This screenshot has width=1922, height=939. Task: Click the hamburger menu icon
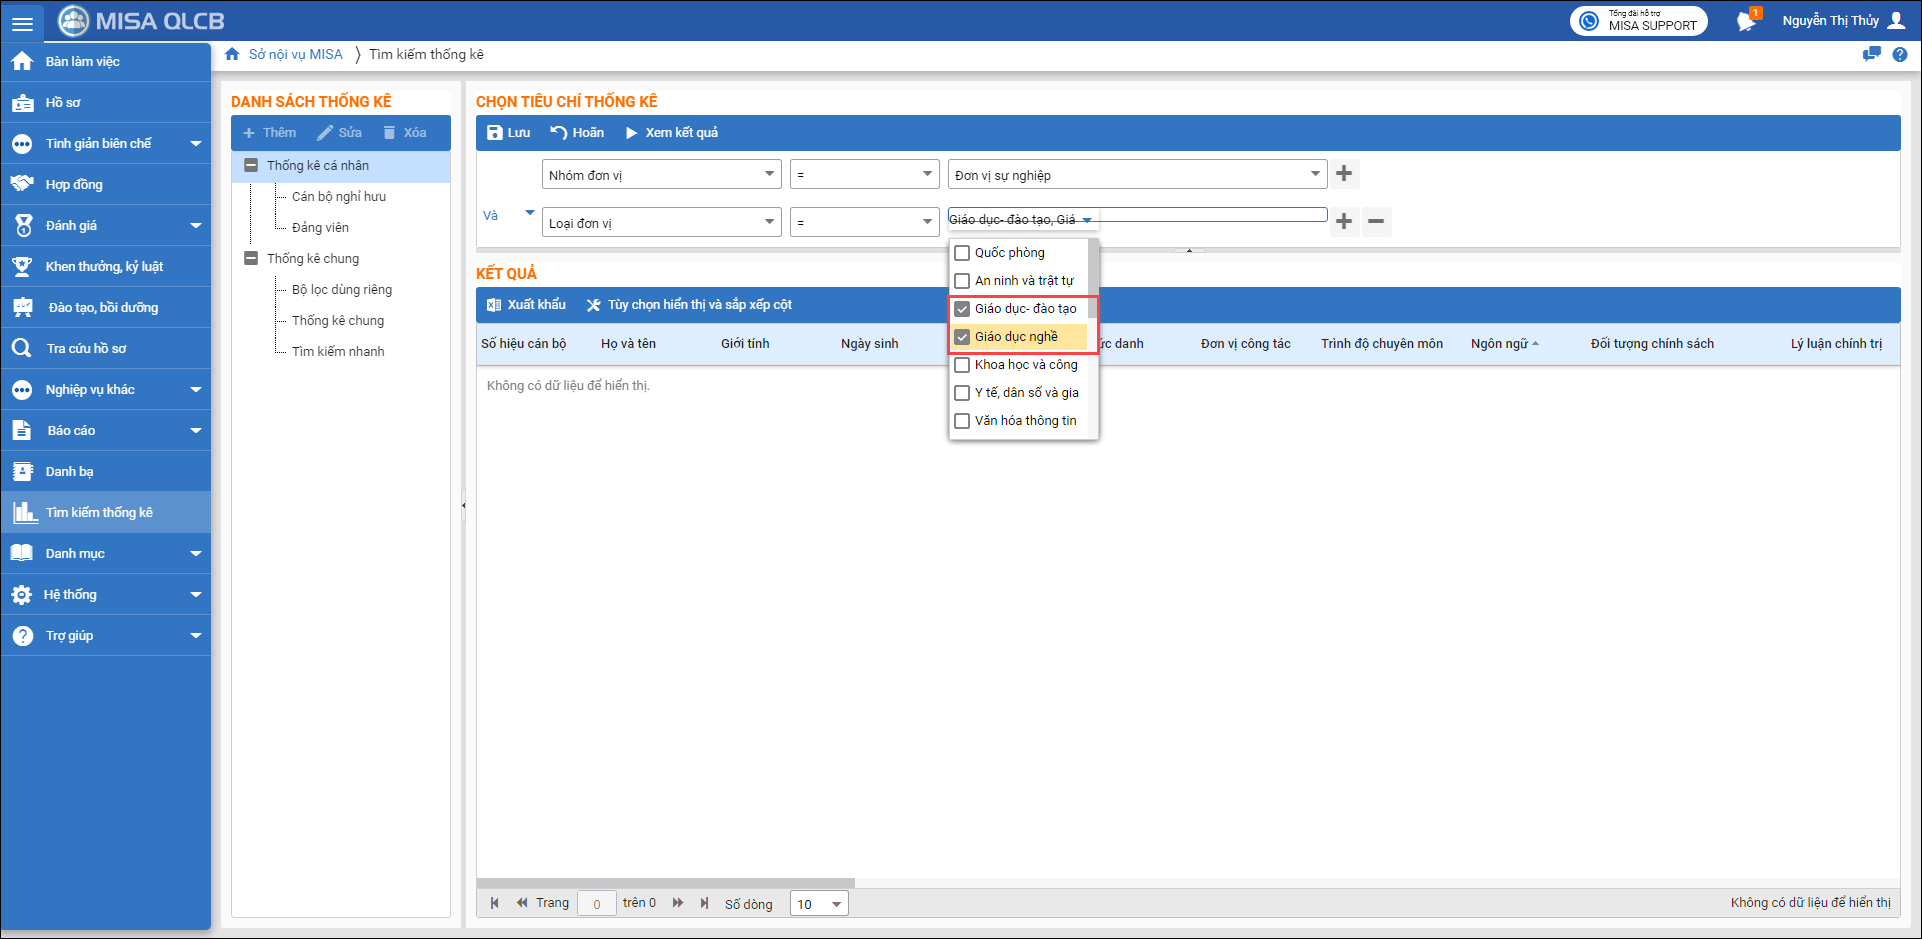(22, 23)
